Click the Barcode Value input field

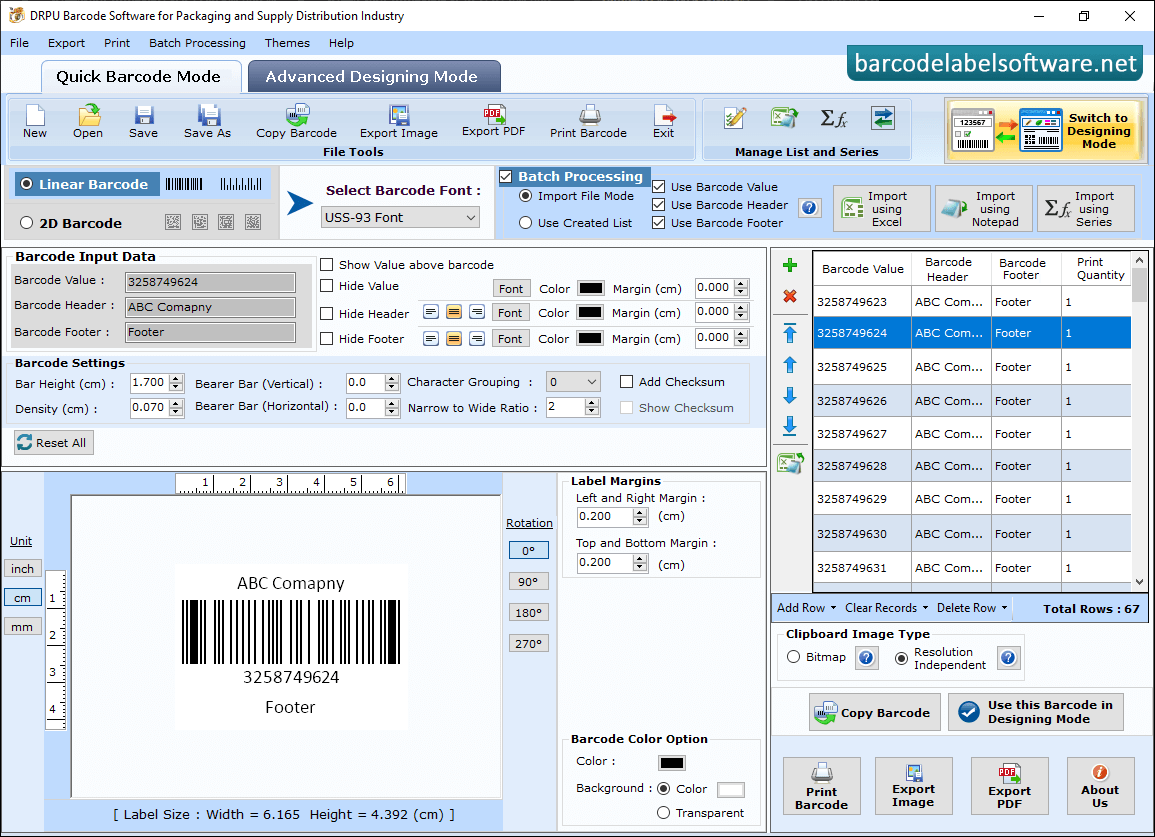pos(211,281)
